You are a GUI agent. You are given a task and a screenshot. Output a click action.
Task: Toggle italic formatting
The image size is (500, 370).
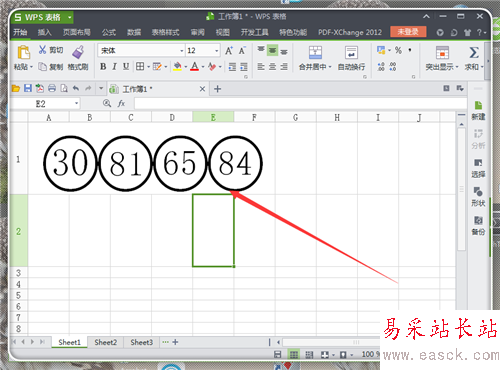pyautogui.click(x=114, y=67)
